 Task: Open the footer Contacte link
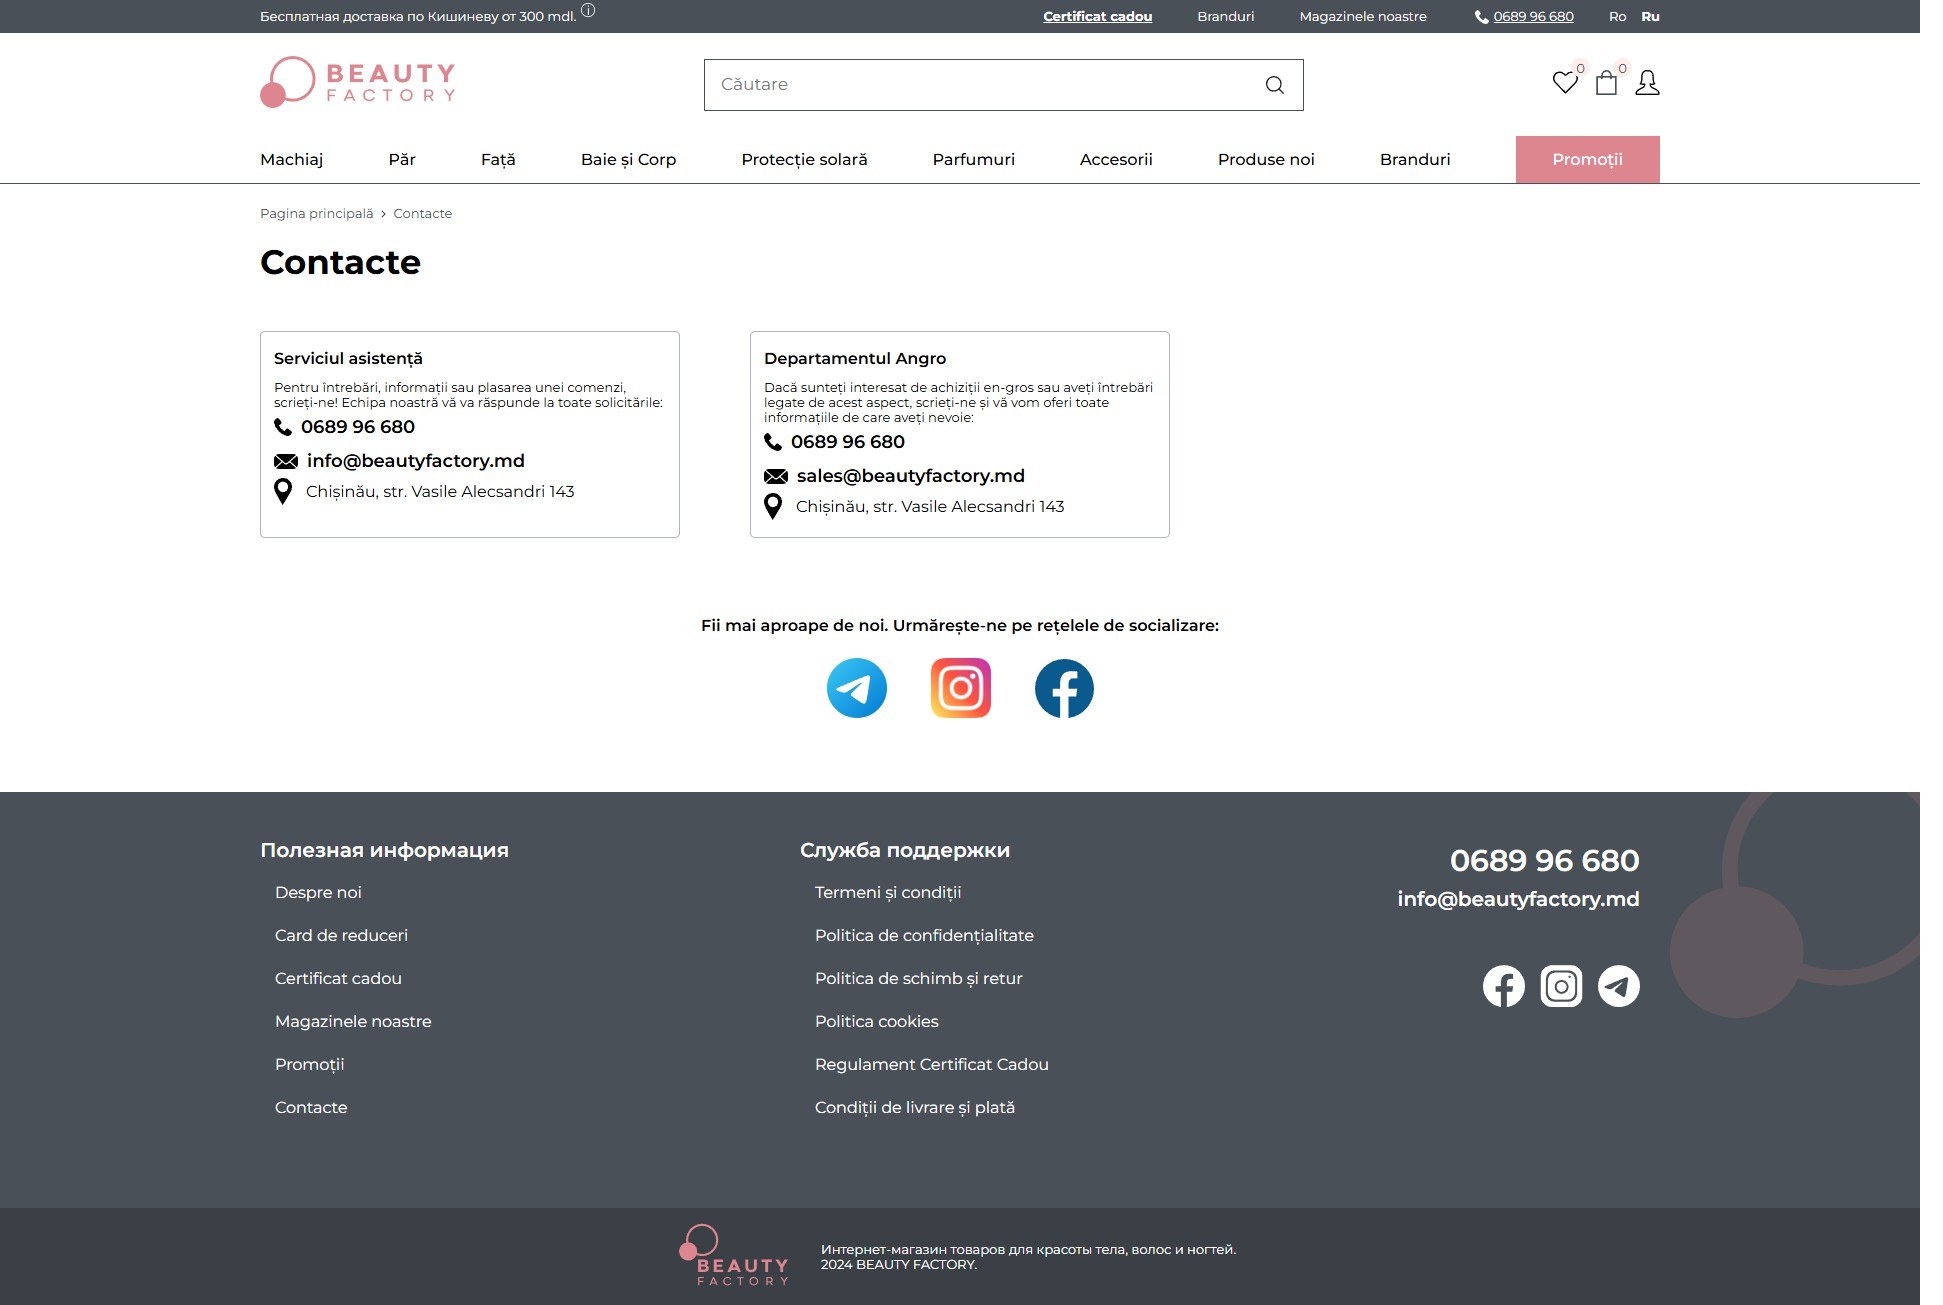click(311, 1108)
